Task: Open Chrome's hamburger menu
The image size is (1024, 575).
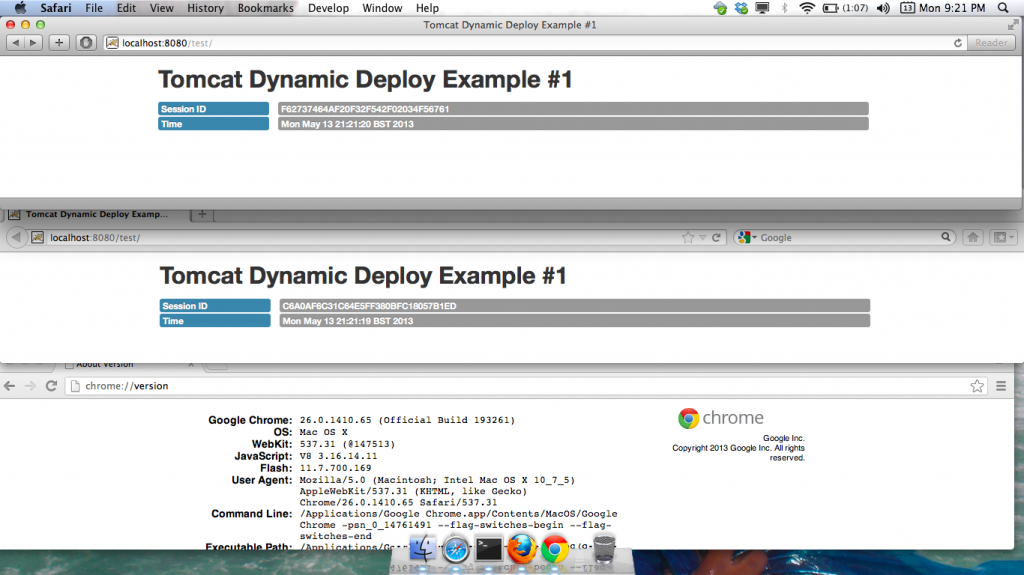Action: pyautogui.click(x=1001, y=386)
